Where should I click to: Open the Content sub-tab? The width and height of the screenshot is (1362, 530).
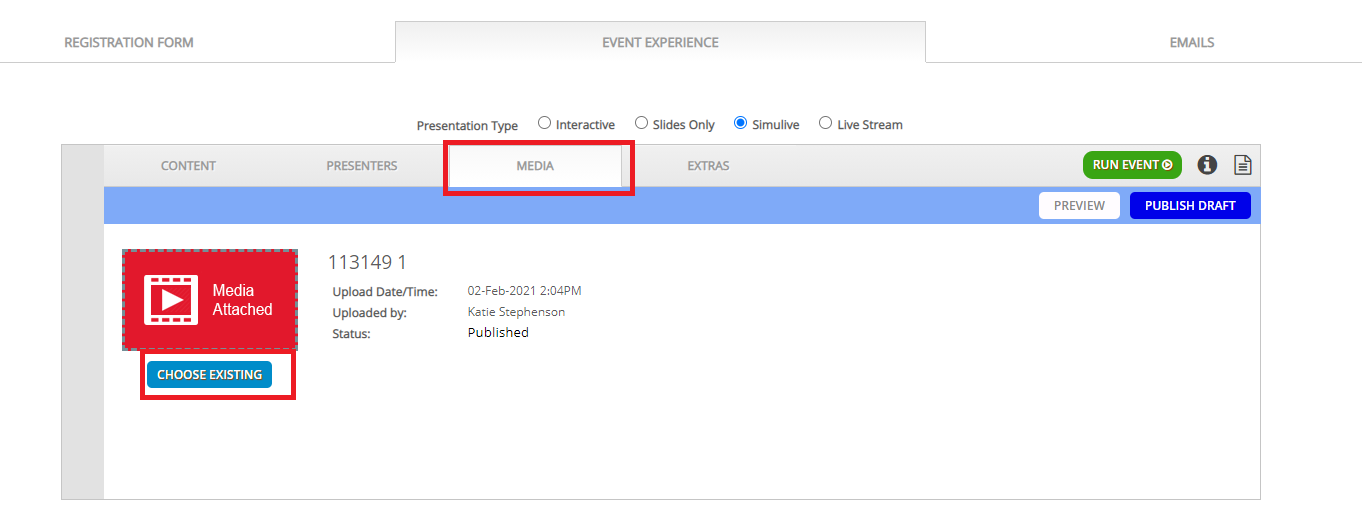tap(188, 165)
